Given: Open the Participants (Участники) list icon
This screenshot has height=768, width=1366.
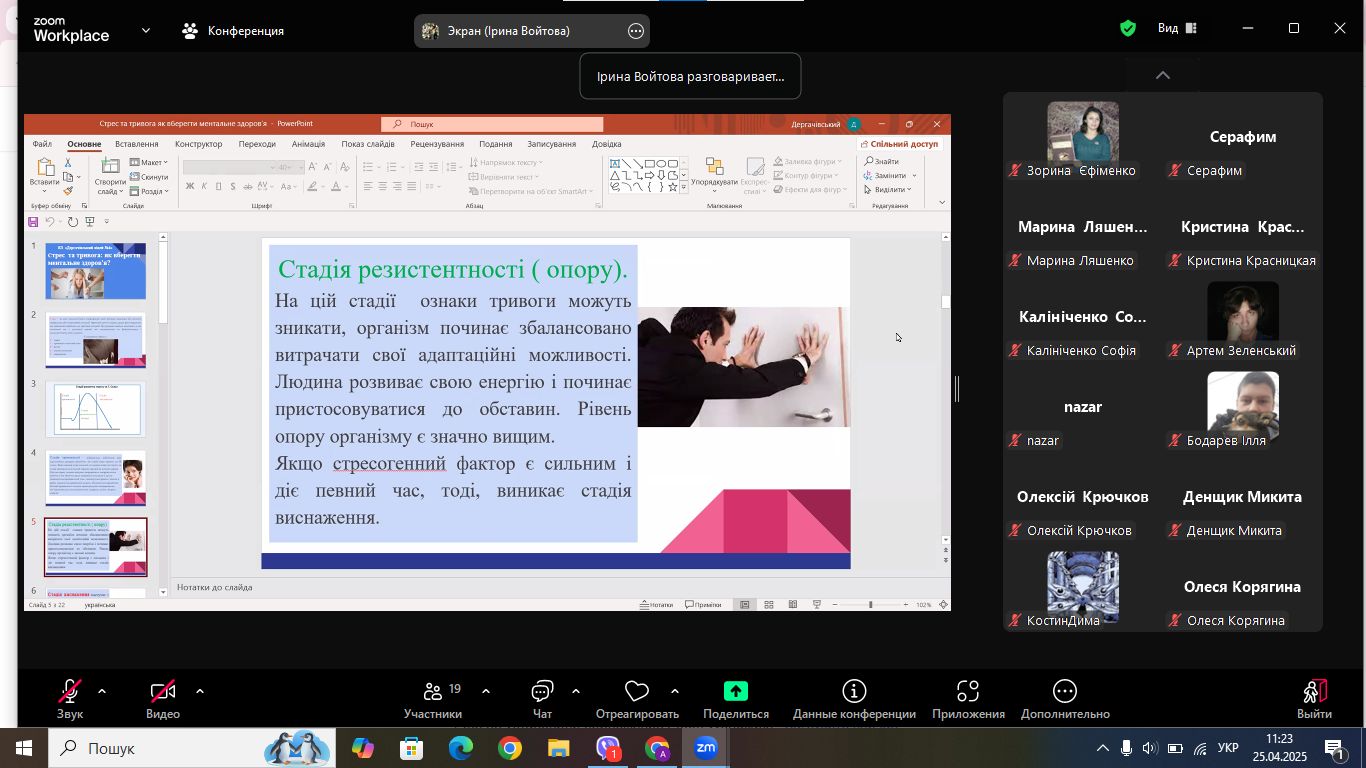Looking at the screenshot, I should (x=433, y=691).
